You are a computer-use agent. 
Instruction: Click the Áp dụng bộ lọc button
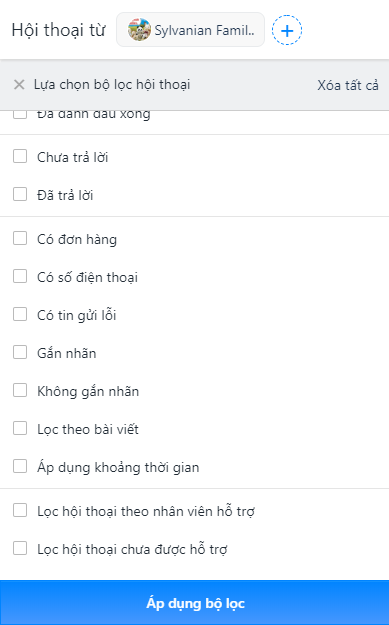point(194,603)
